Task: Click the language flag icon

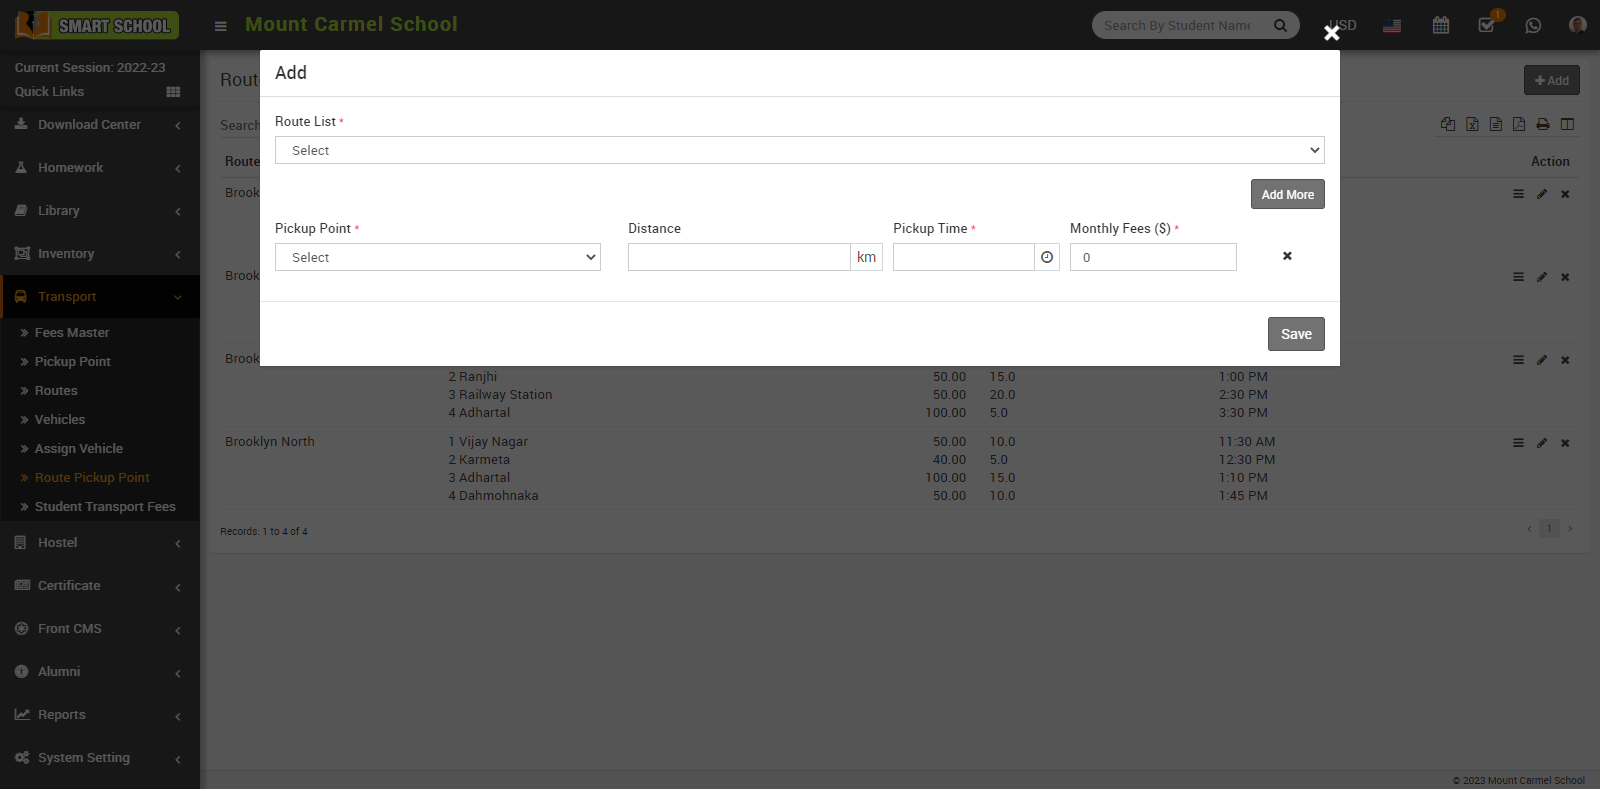Action: pyautogui.click(x=1392, y=25)
